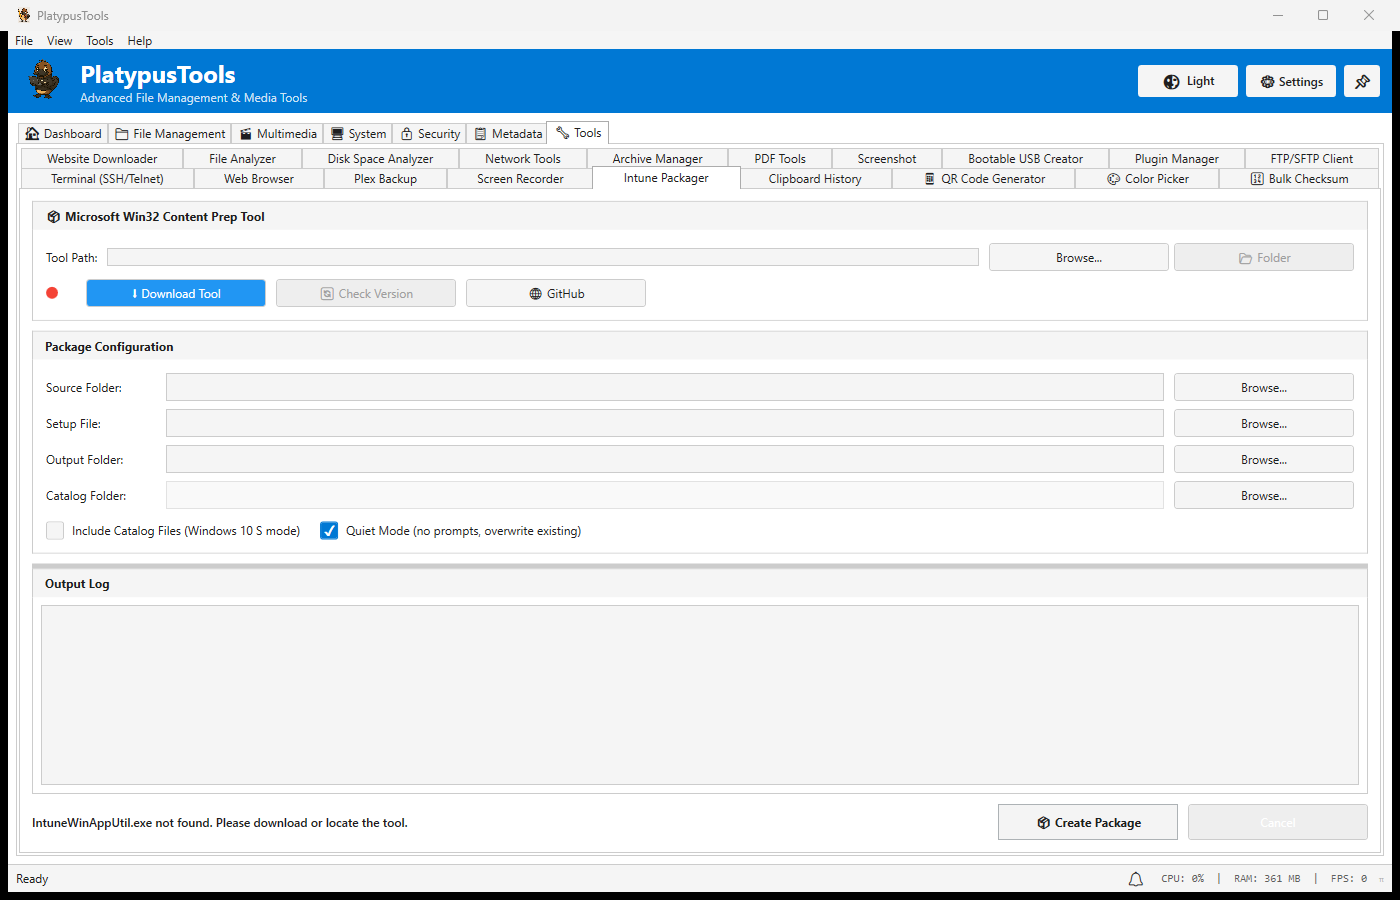Disable Quiet Mode overwrite option
Viewport: 1400px width, 900px height.
(329, 530)
